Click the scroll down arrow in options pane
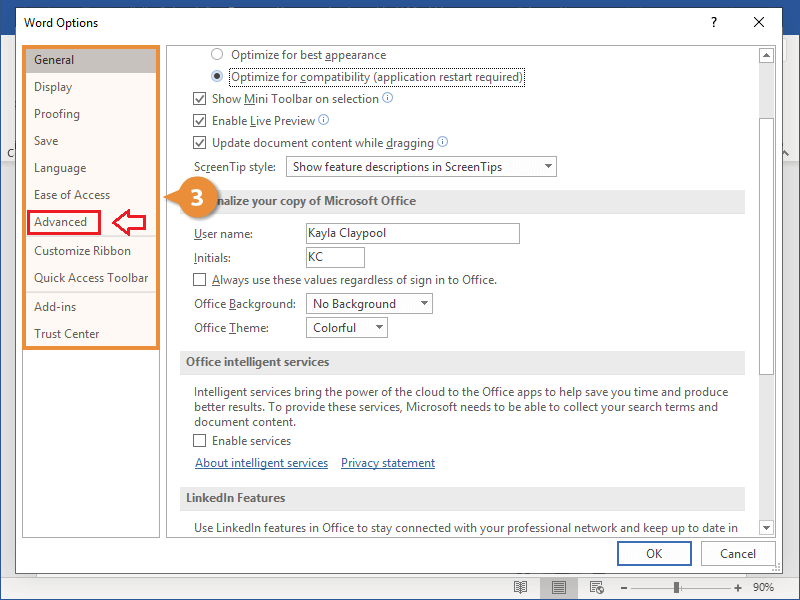The image size is (800, 600). (x=766, y=527)
